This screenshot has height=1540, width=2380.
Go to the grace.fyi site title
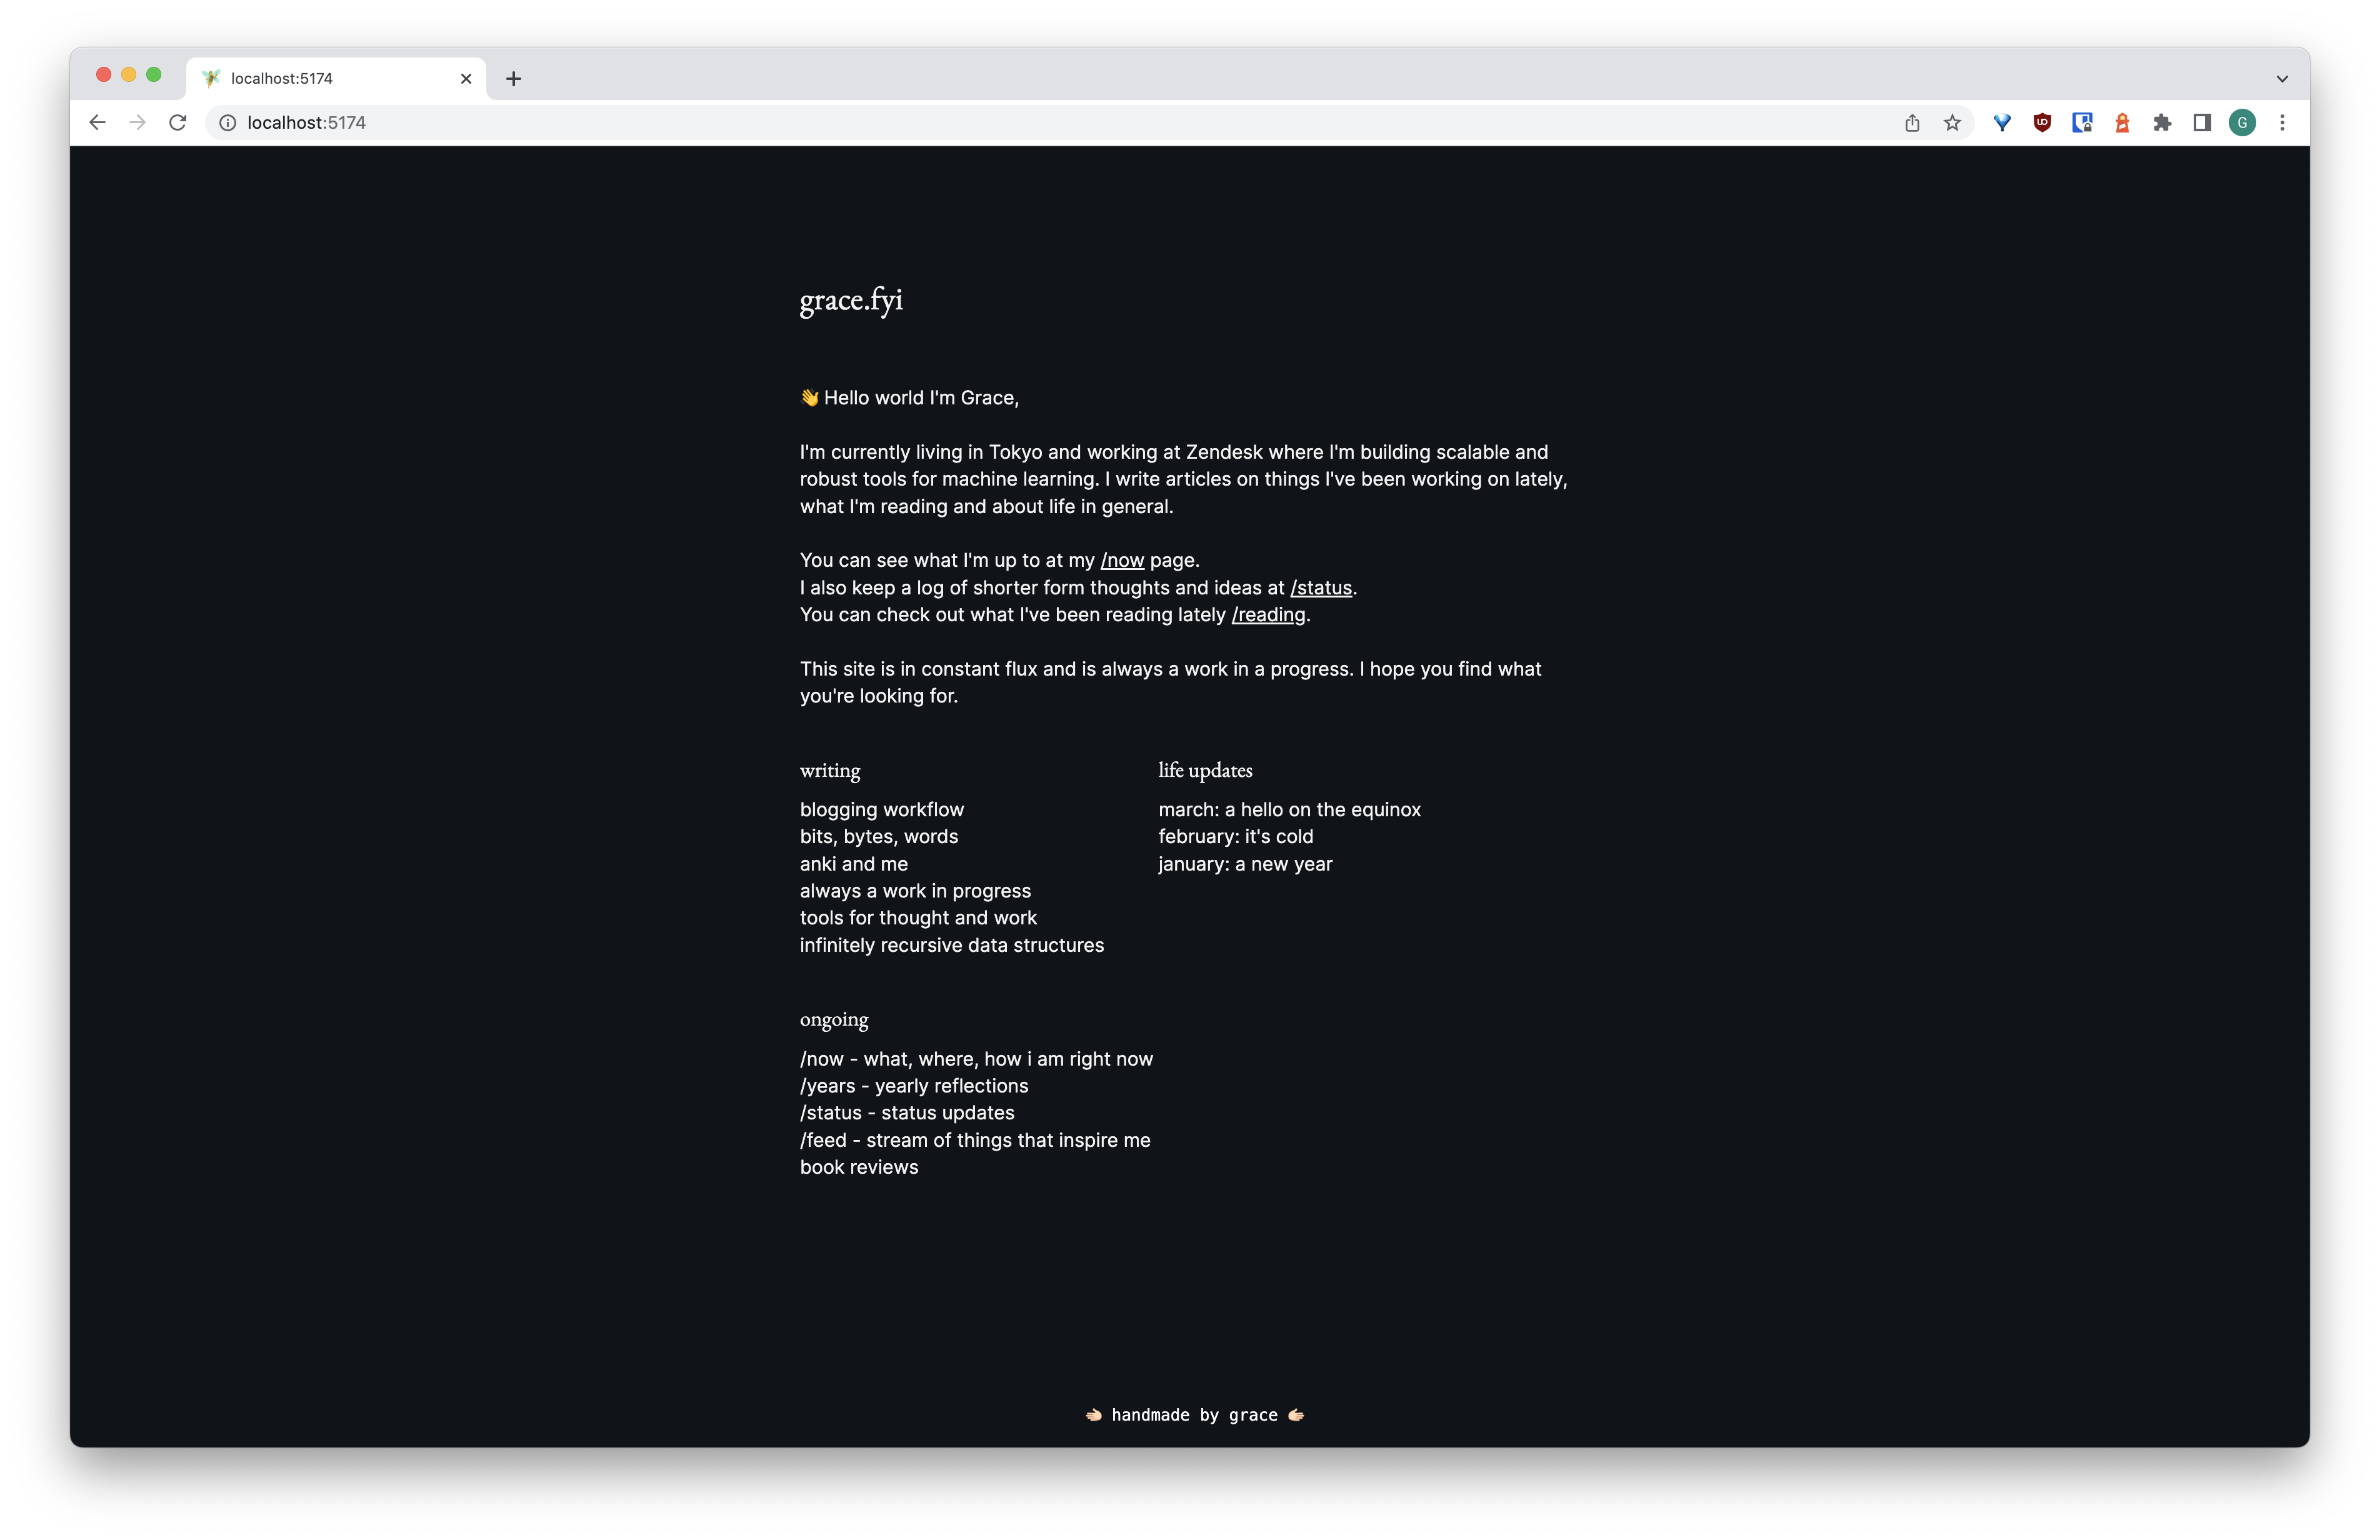coord(851,300)
